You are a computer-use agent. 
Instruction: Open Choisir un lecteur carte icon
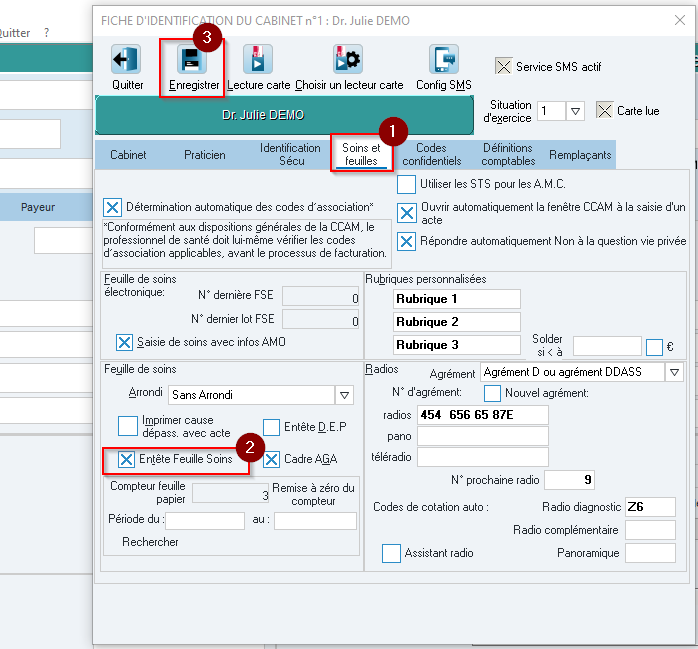click(x=348, y=59)
